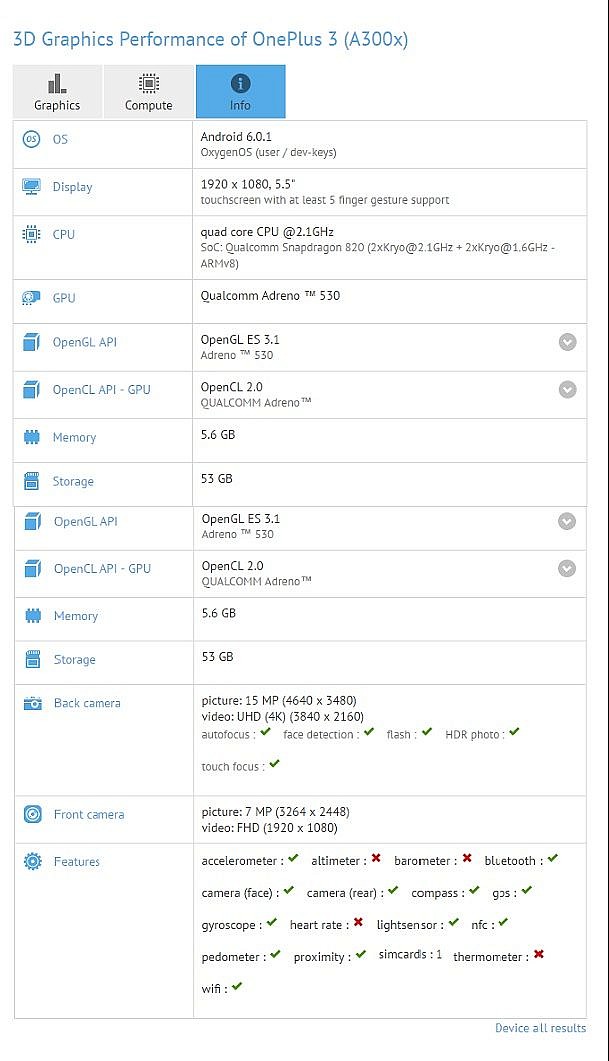Click the heart rate red cross
Image resolution: width=609 pixels, height=1061 pixels.
tap(358, 922)
